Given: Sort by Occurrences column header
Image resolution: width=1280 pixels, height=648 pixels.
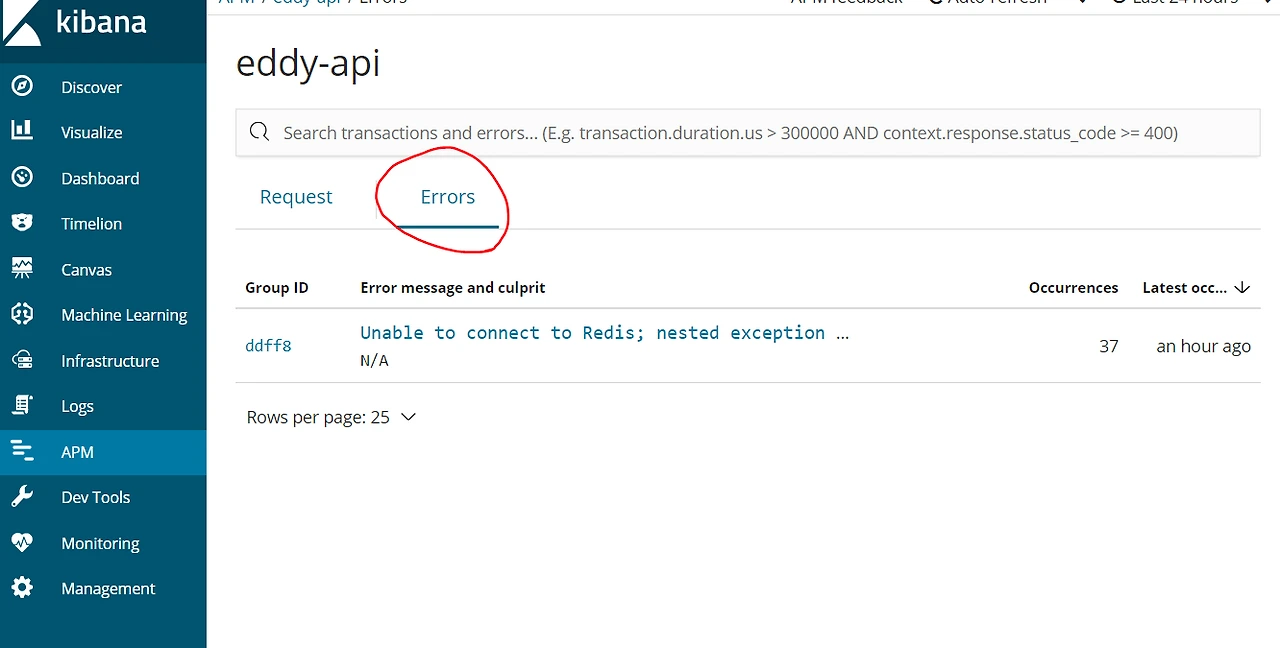Looking at the screenshot, I should (x=1073, y=287).
